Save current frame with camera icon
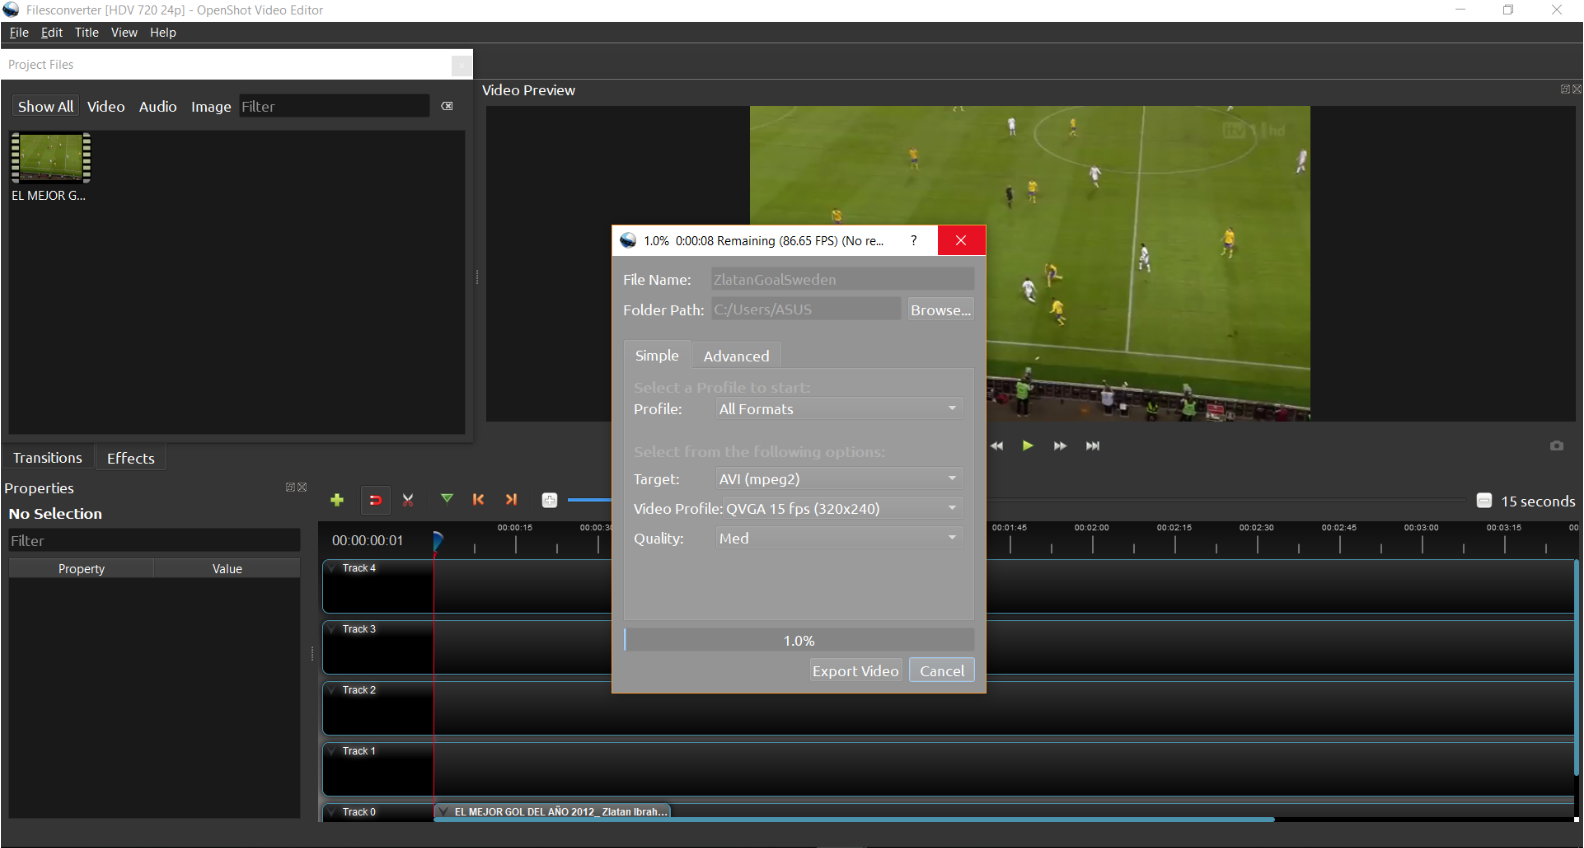The image size is (1584, 848). click(1556, 446)
